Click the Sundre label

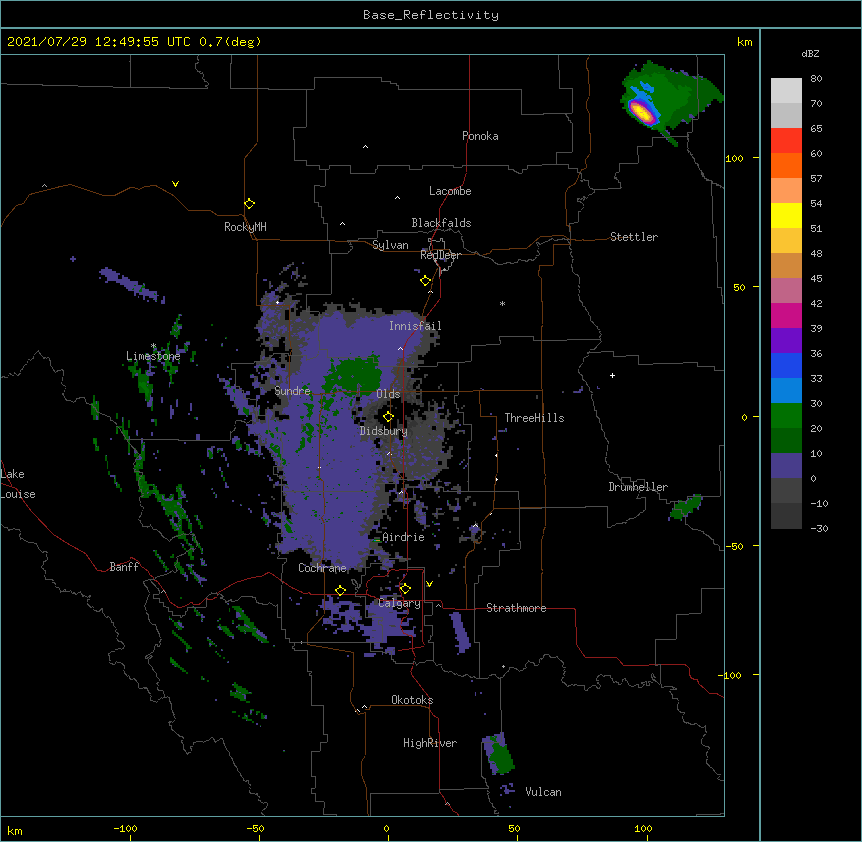[x=292, y=391]
